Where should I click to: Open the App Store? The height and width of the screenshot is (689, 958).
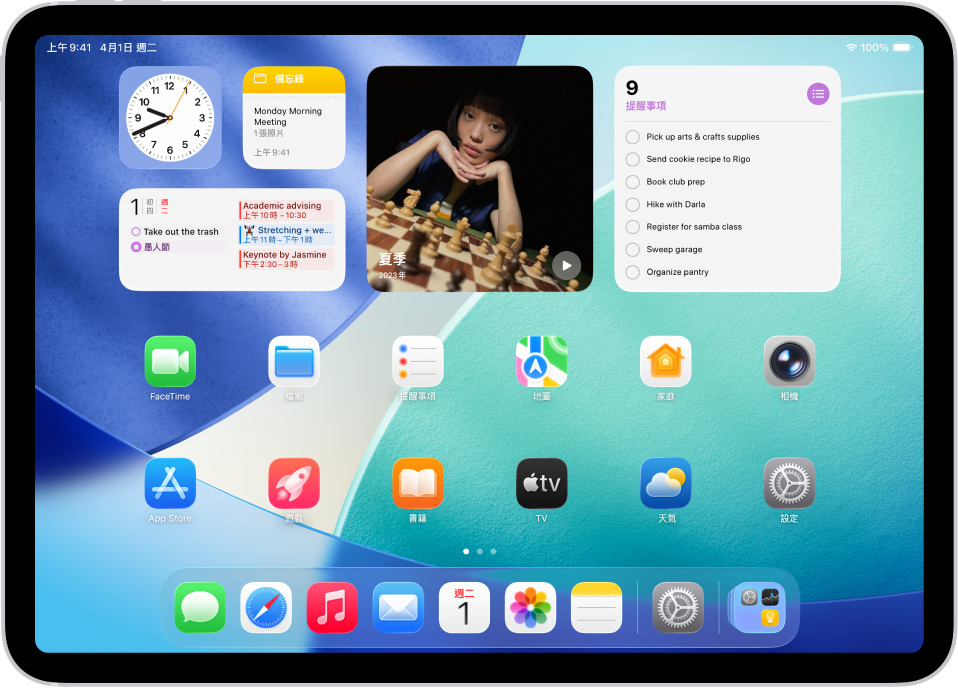coord(170,484)
